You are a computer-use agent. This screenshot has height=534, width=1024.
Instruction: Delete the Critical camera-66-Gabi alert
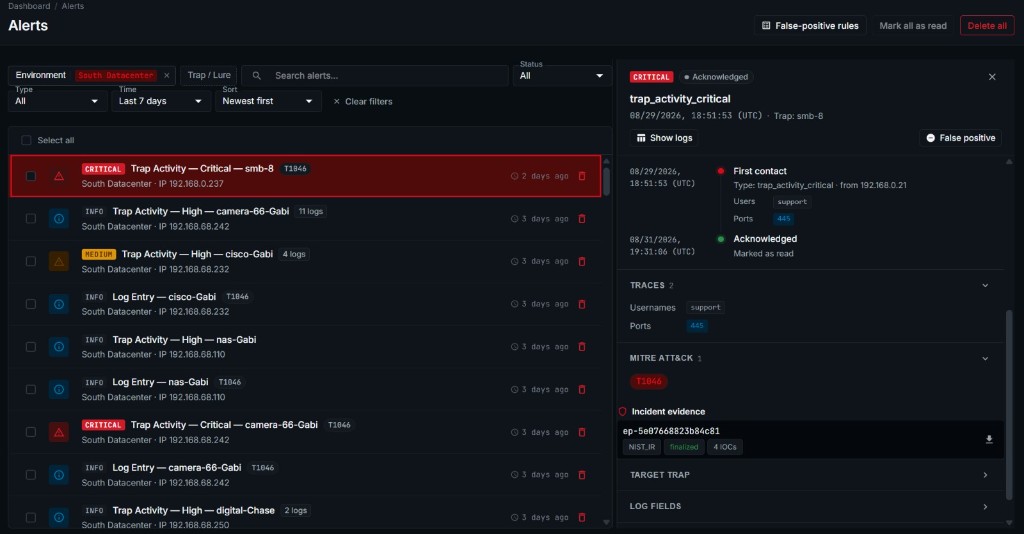582,432
